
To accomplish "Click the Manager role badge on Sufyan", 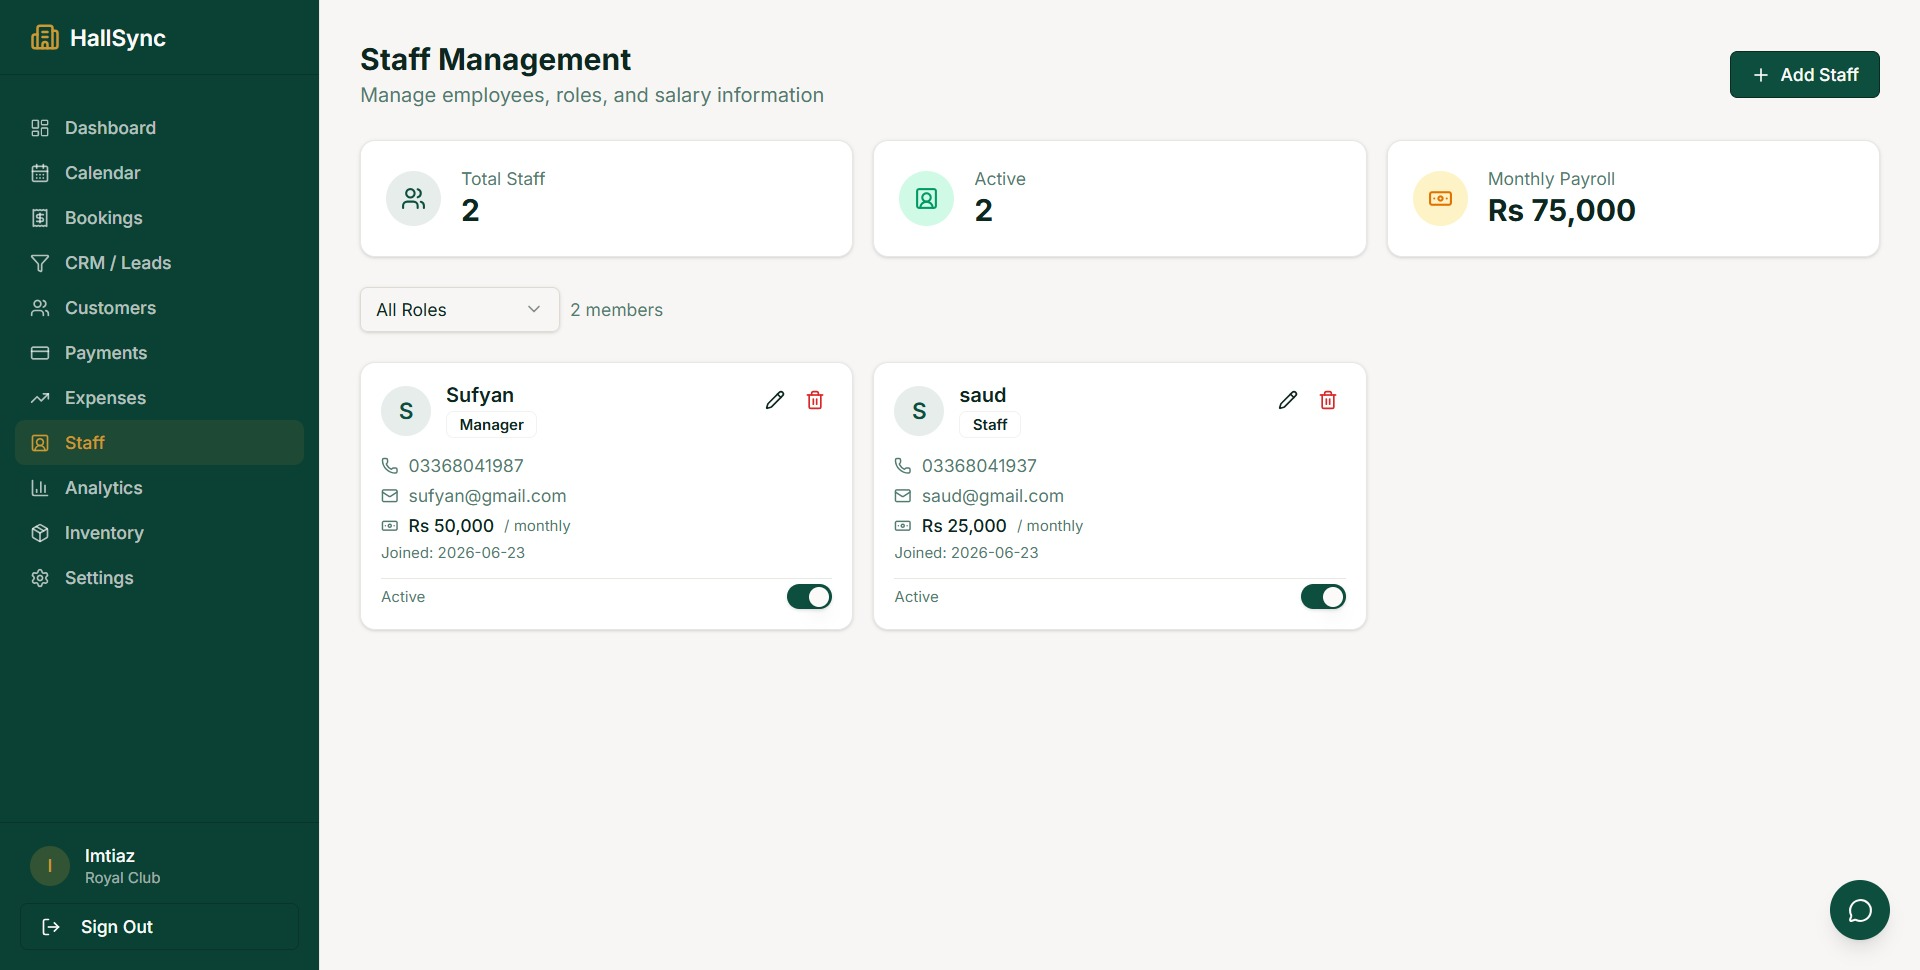I will (491, 425).
